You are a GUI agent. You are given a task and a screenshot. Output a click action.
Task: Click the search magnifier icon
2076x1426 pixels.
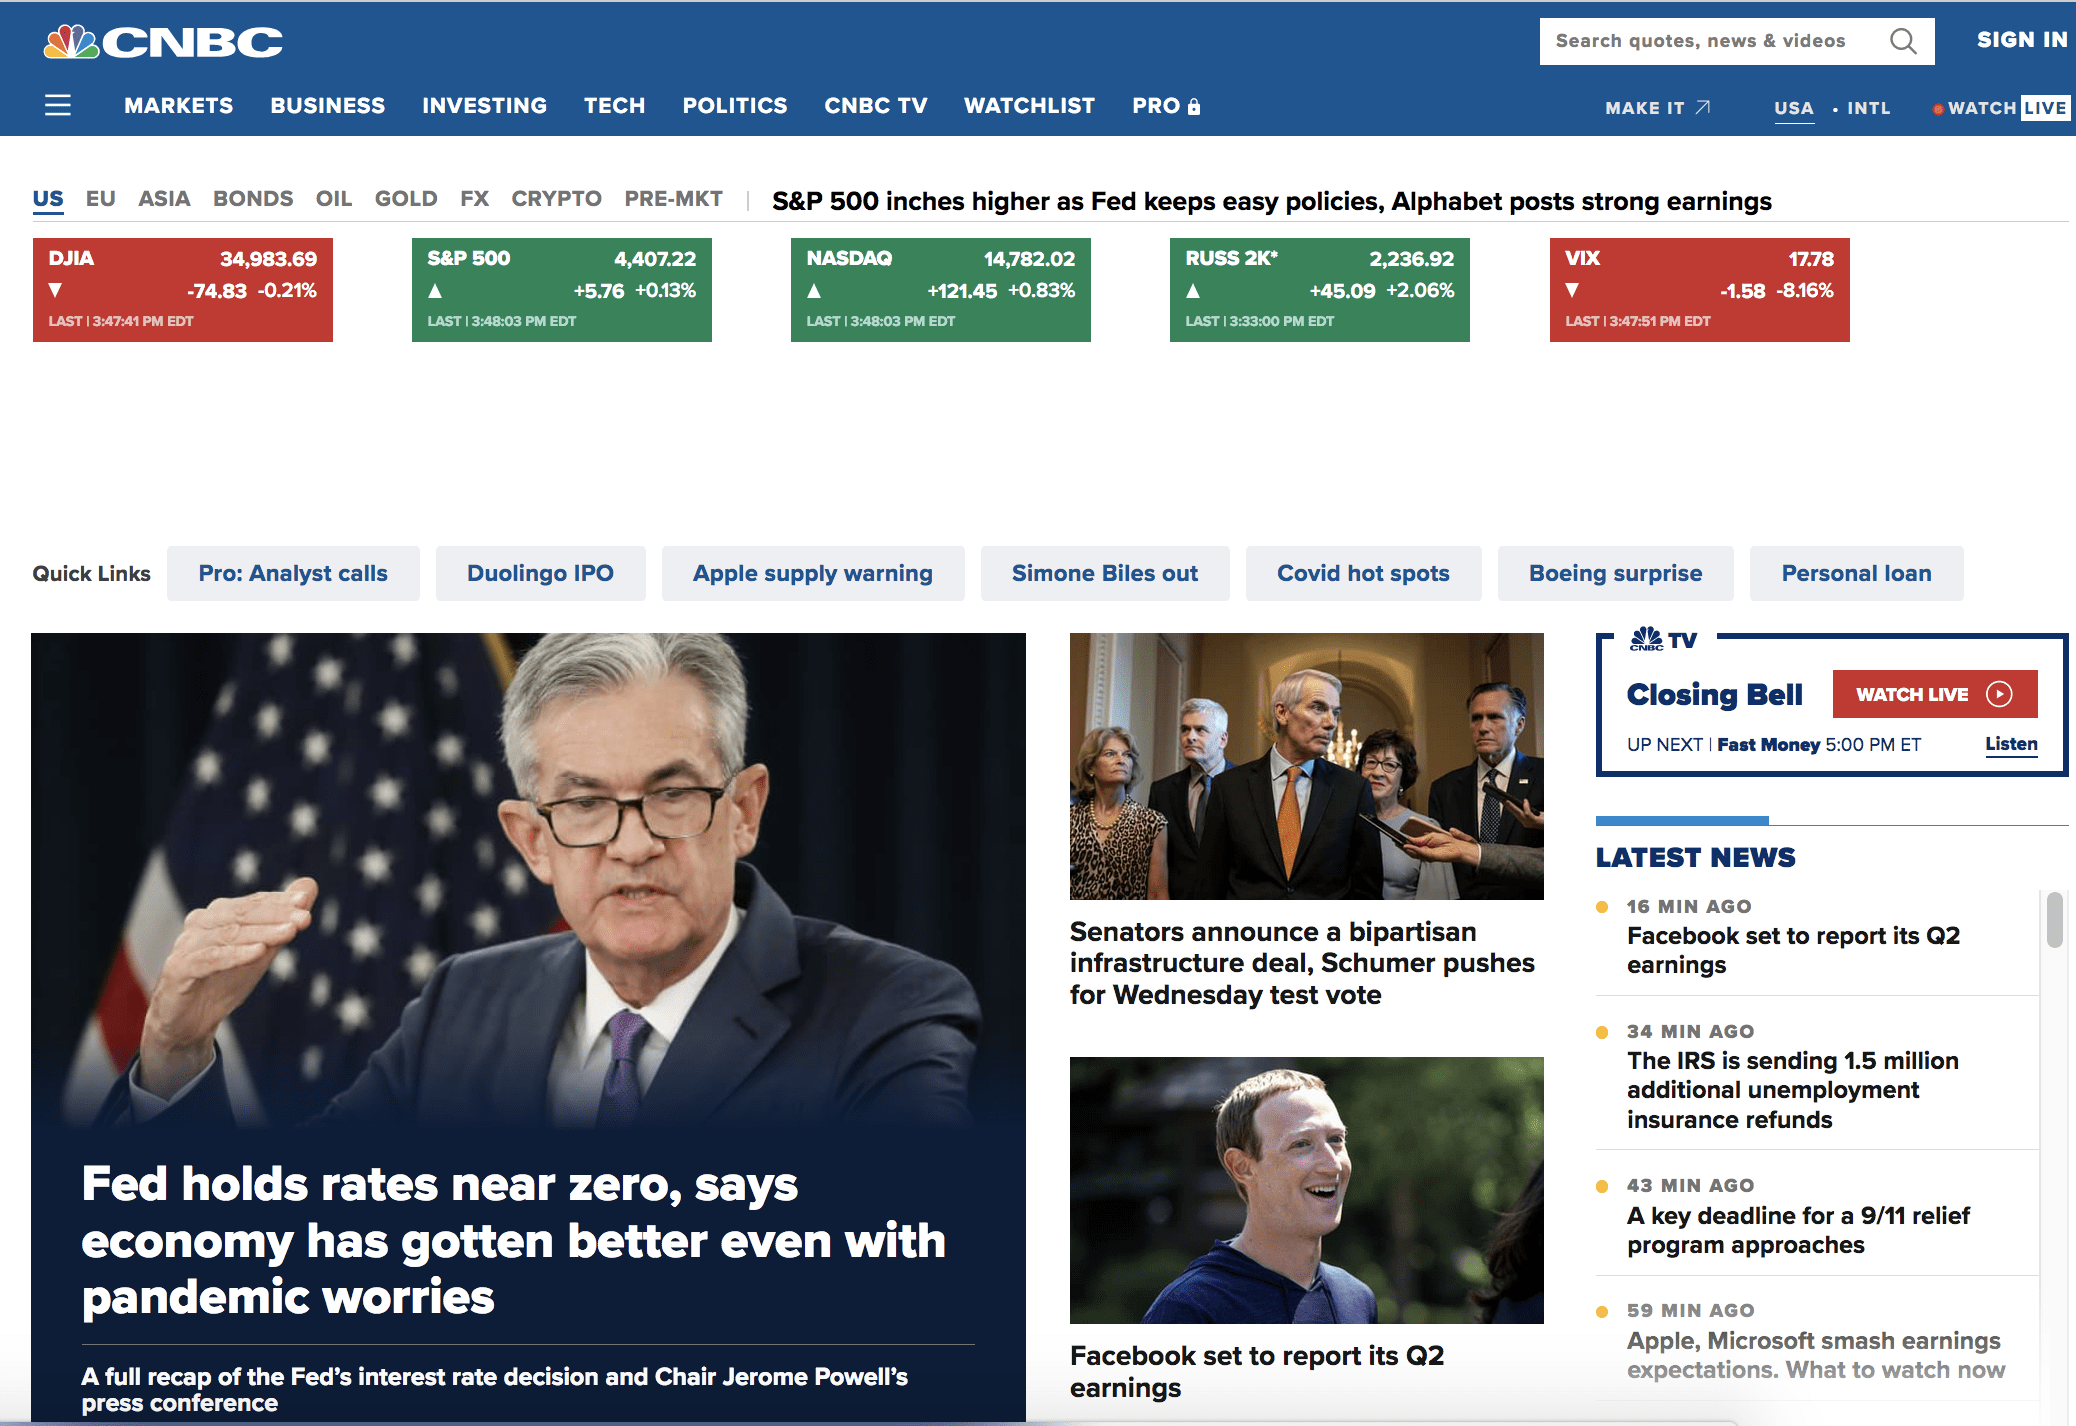[1902, 41]
